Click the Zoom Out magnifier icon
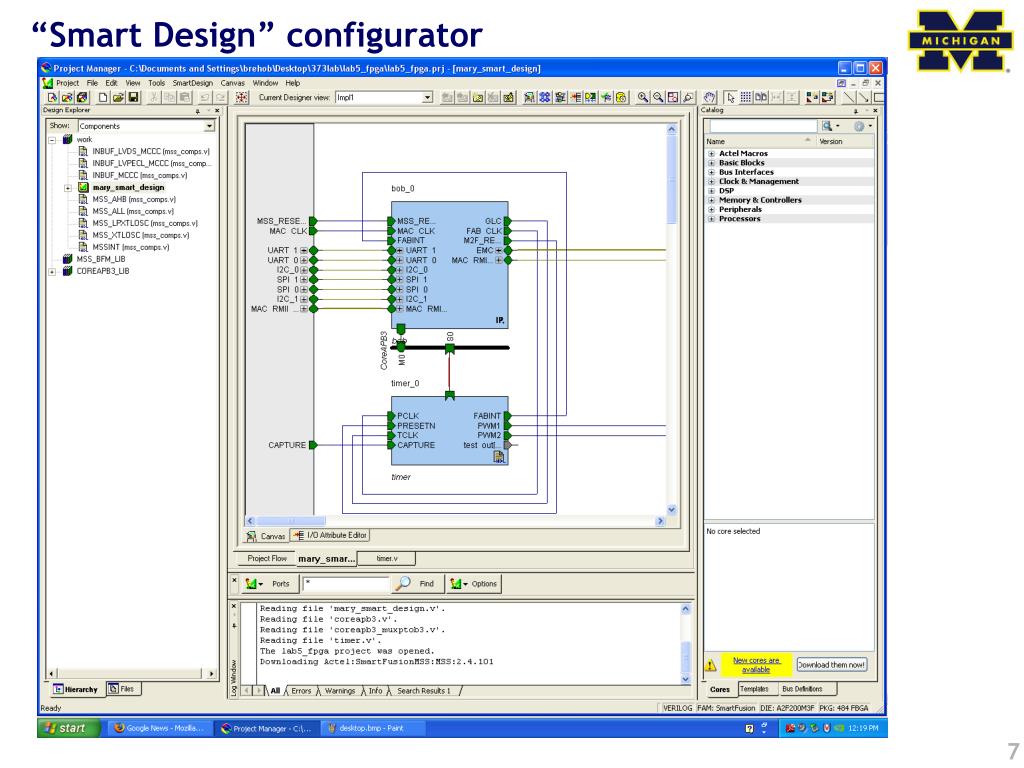1024x768 pixels. pyautogui.click(x=658, y=97)
